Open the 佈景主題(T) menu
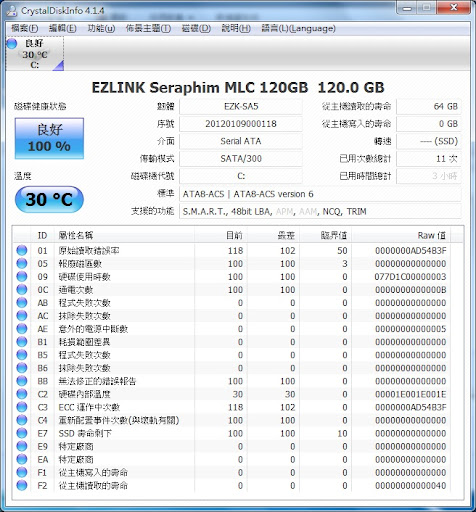 [148, 28]
